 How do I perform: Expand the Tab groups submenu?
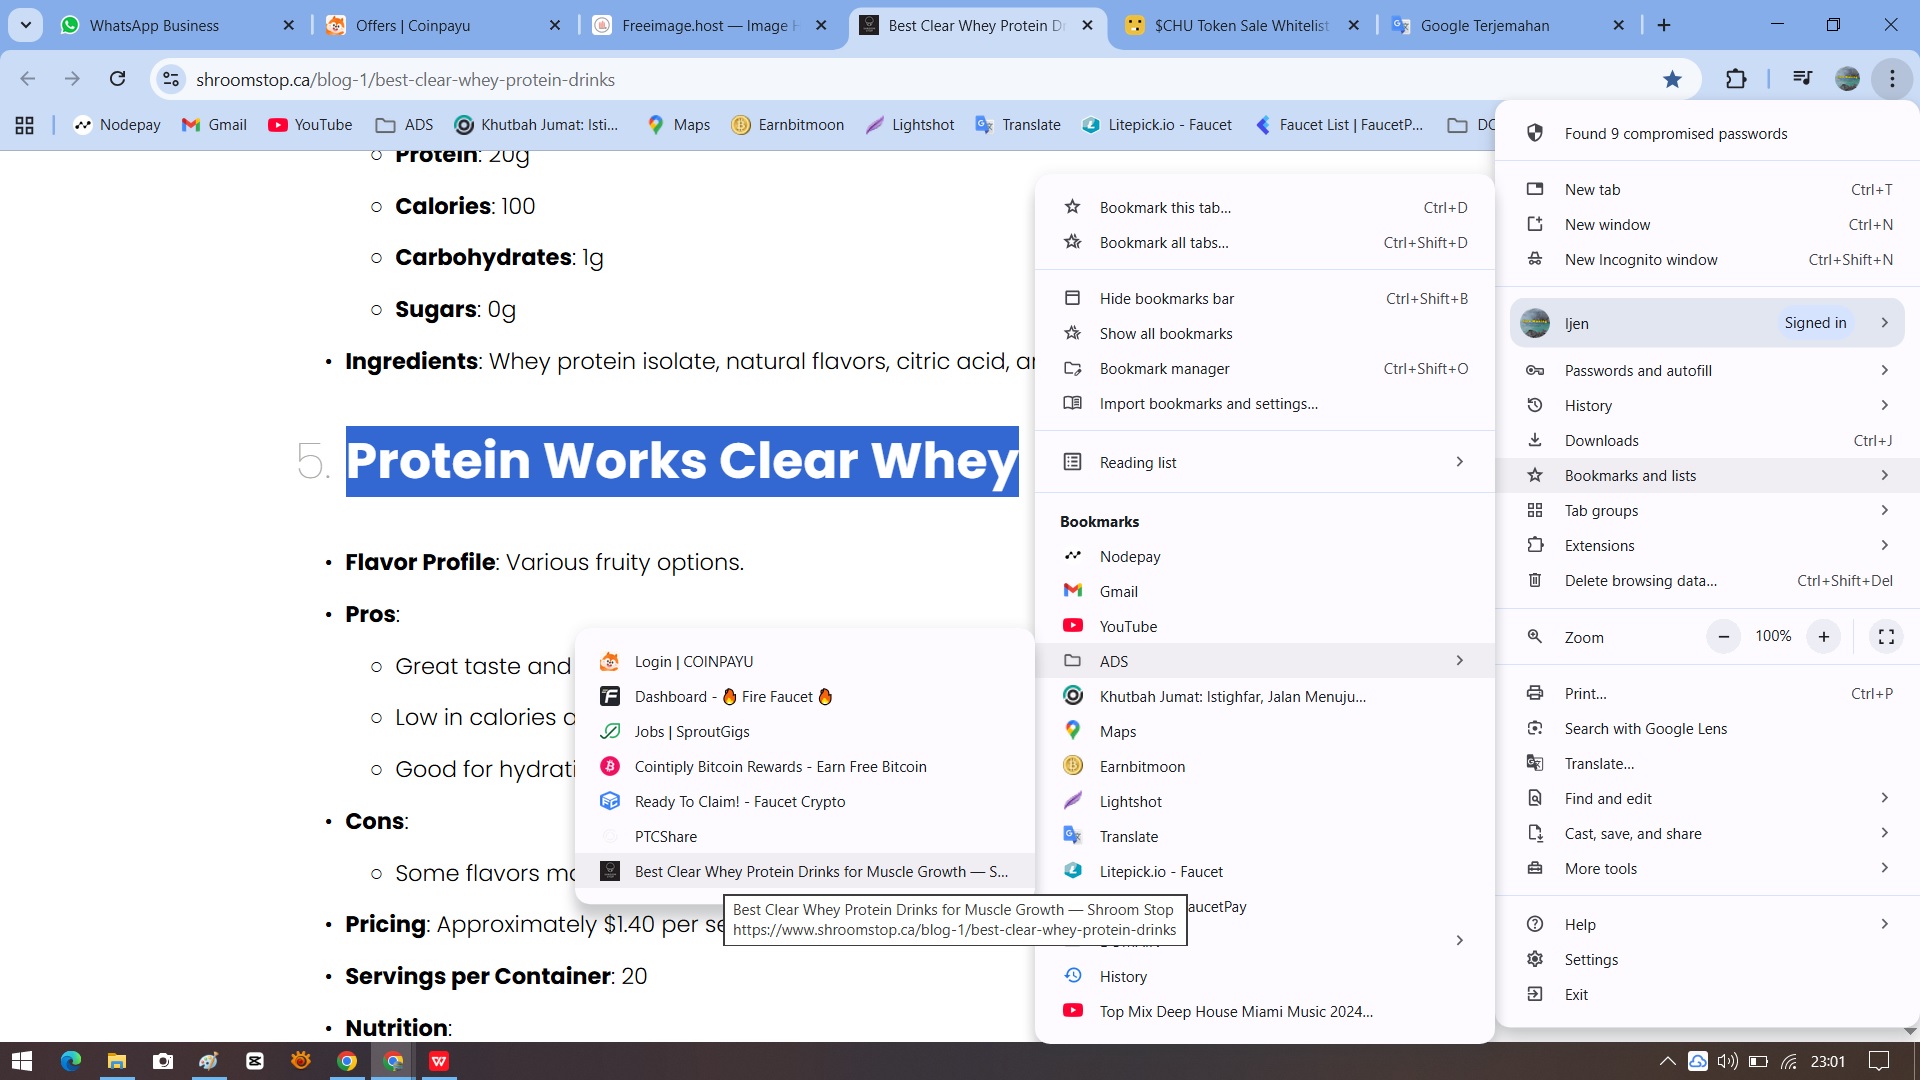(x=1708, y=510)
